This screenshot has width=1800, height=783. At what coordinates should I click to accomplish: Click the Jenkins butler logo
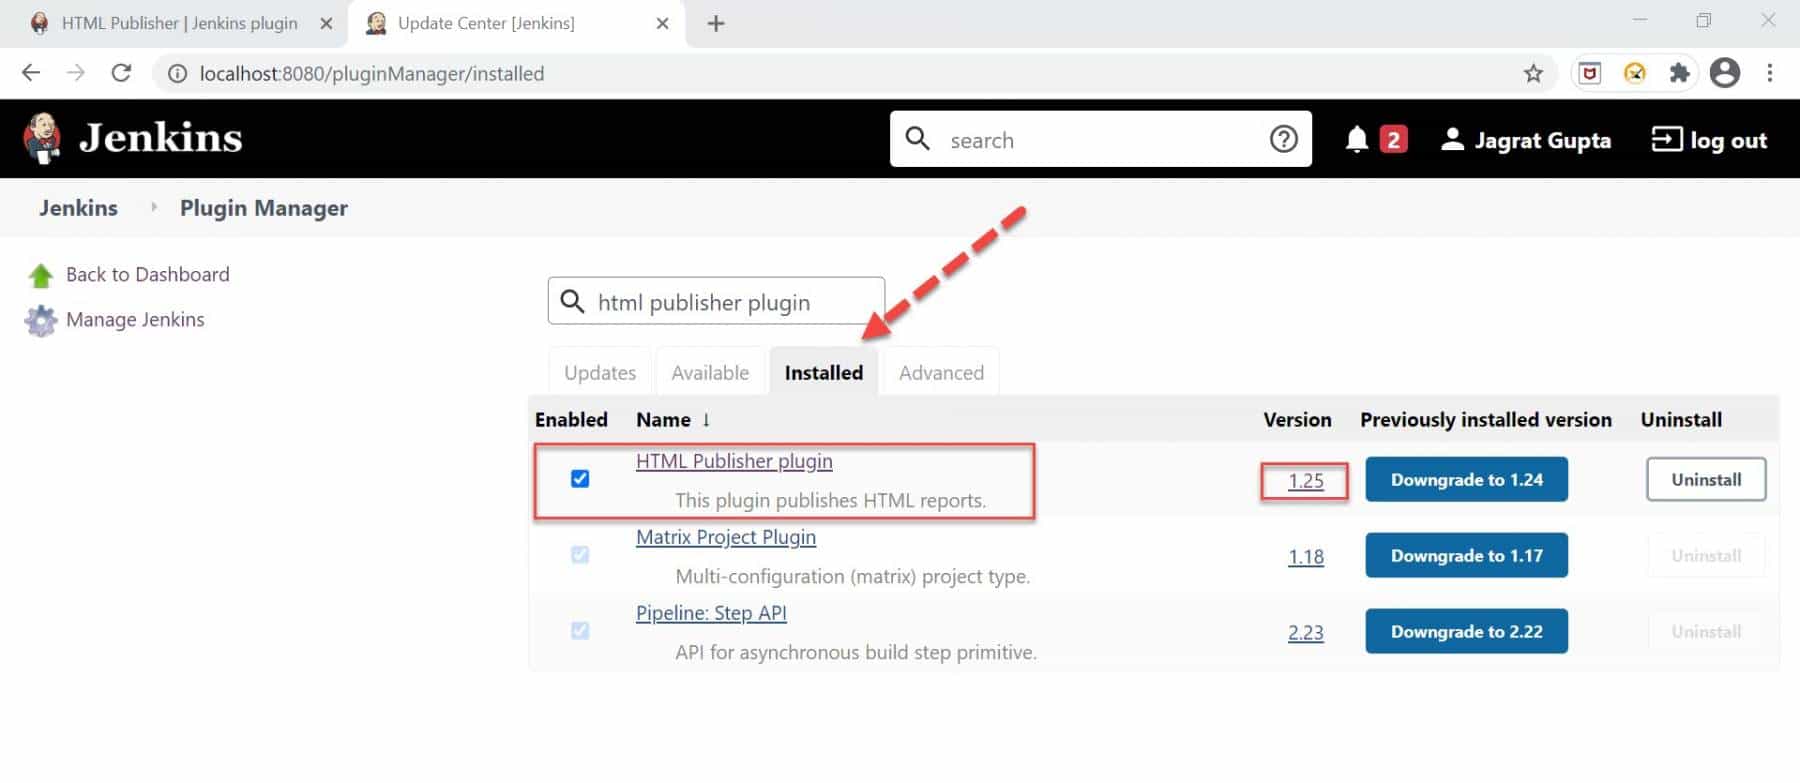(x=42, y=138)
